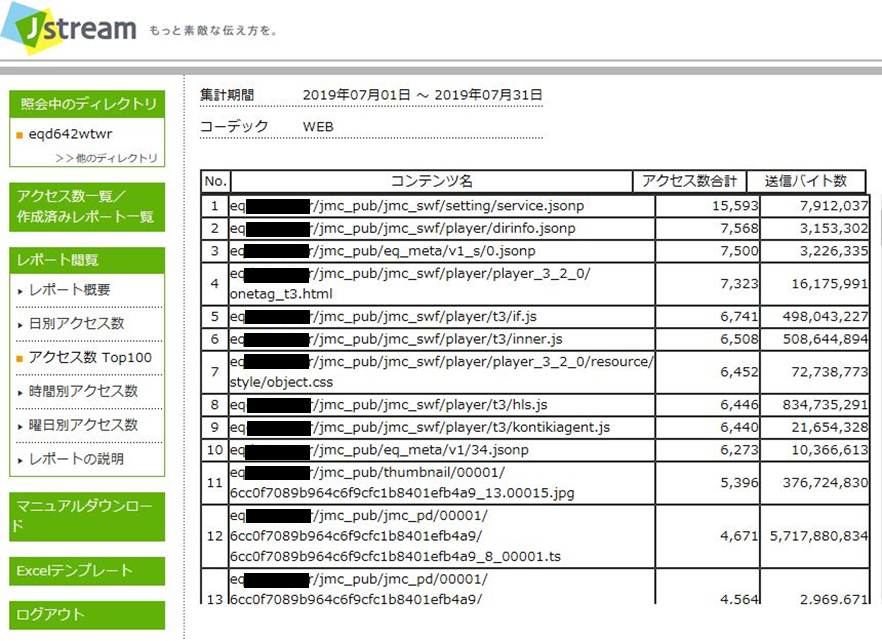Select アクセス数 Top100 menu item
This screenshot has height=641, width=882.
[90, 357]
